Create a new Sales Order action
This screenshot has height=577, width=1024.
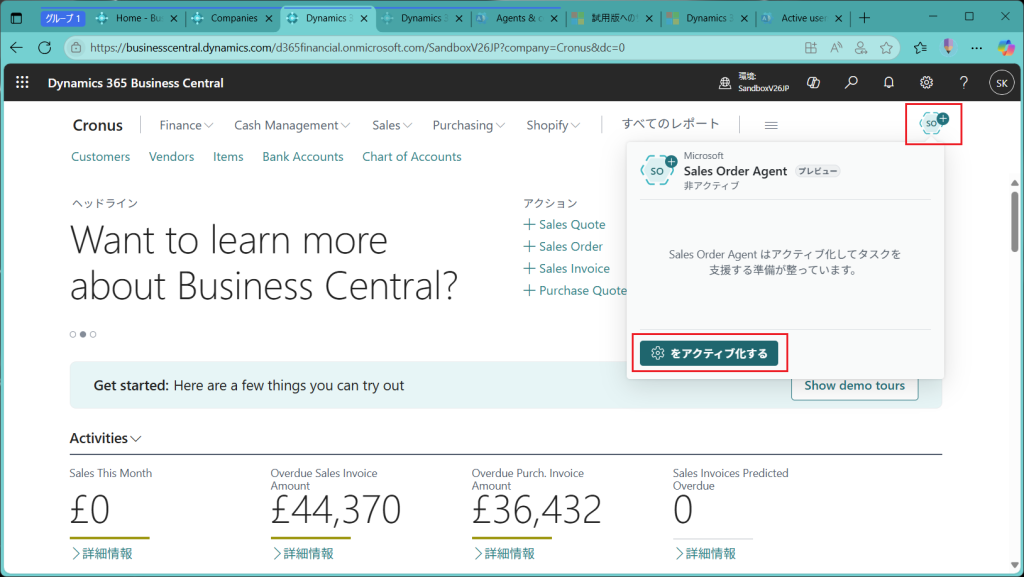click(563, 247)
